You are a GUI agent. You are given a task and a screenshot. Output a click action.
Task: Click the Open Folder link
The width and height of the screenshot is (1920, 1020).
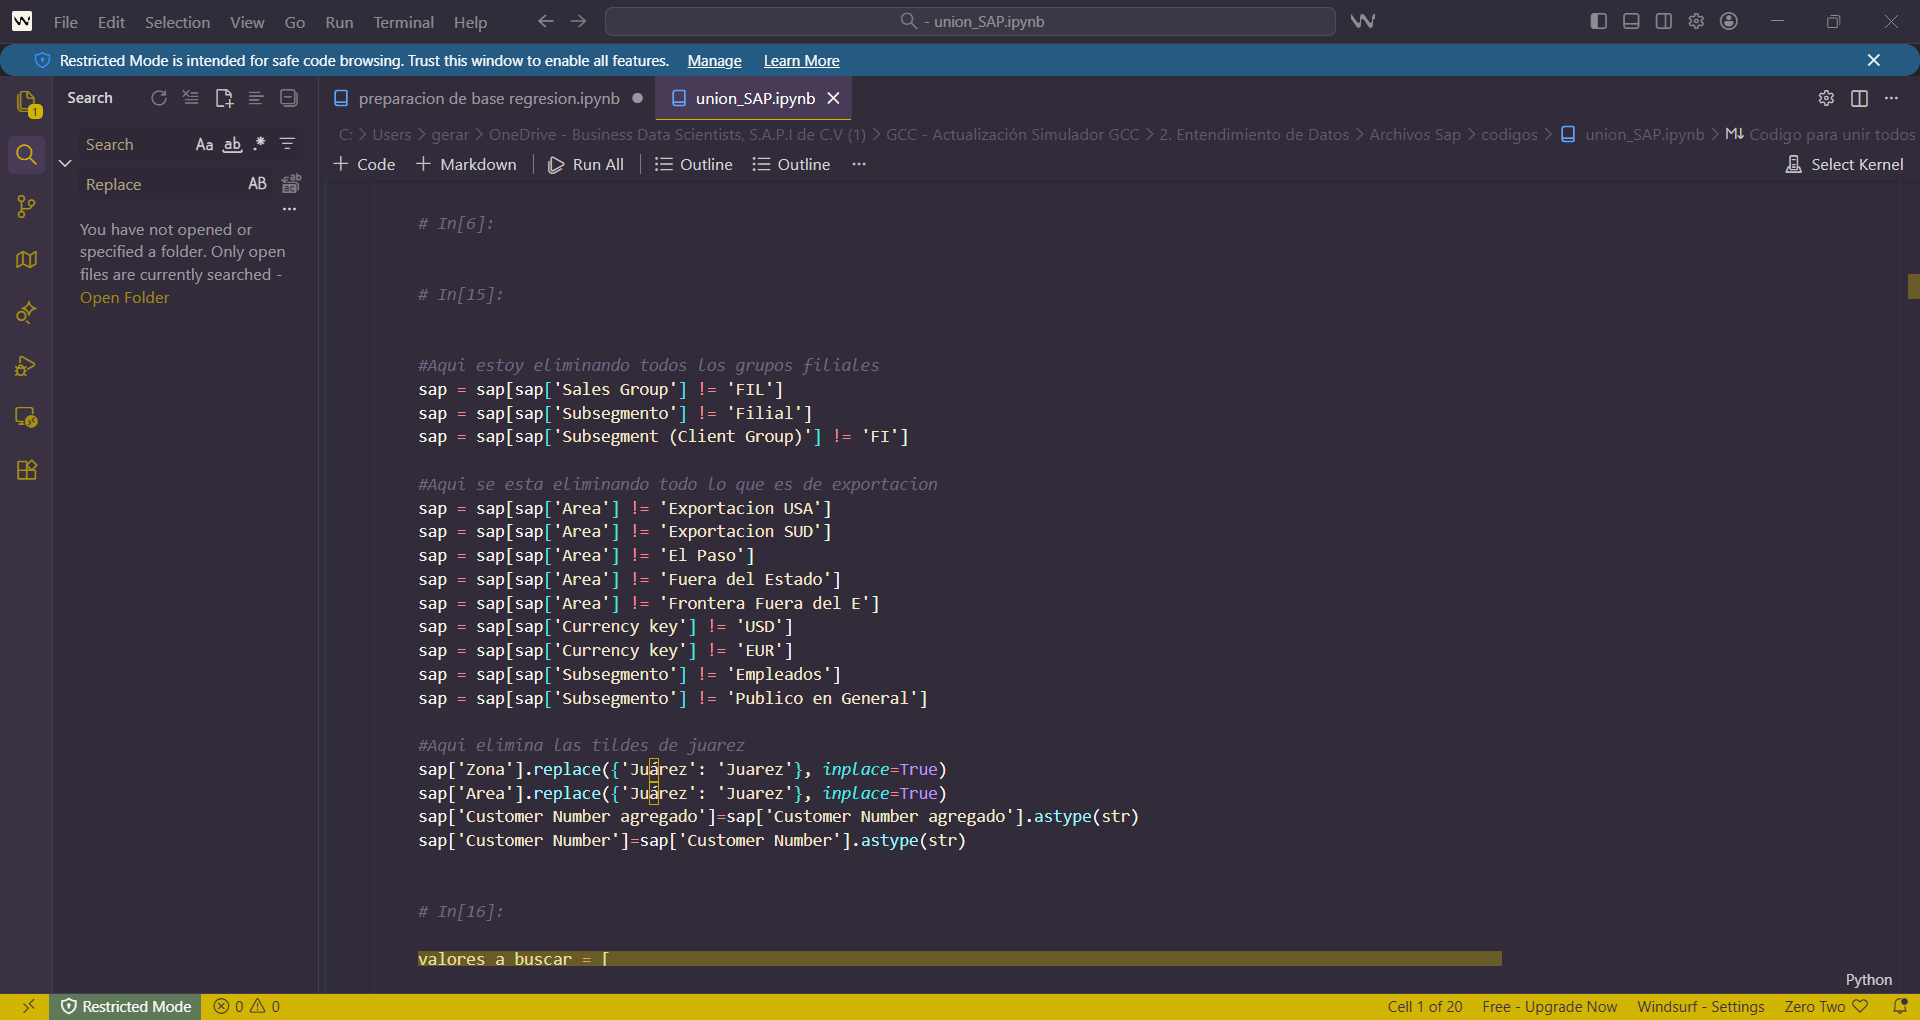[125, 298]
